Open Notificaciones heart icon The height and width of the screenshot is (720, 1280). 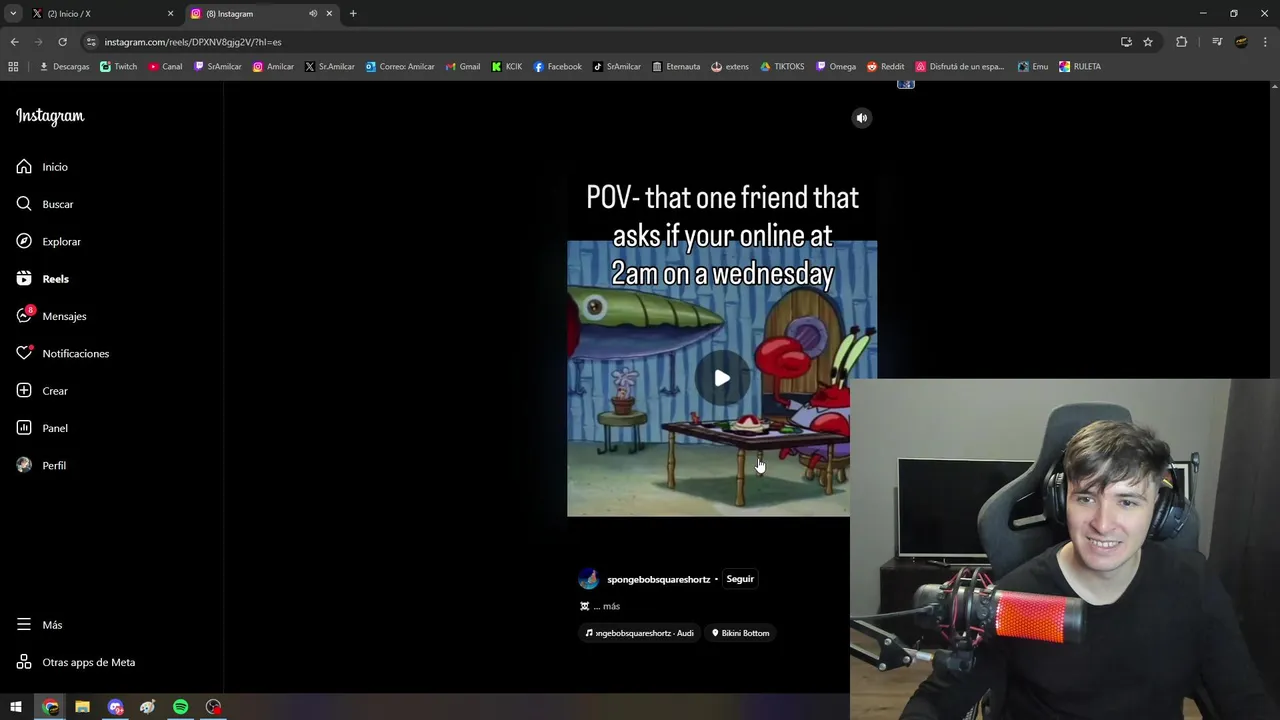pyautogui.click(x=25, y=353)
